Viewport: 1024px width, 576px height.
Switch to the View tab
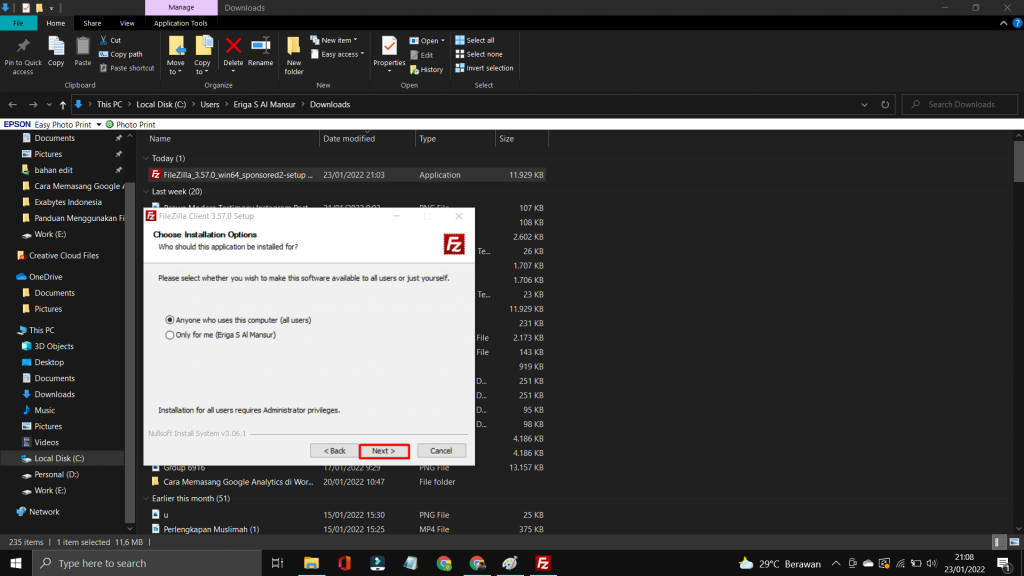pyautogui.click(x=125, y=22)
